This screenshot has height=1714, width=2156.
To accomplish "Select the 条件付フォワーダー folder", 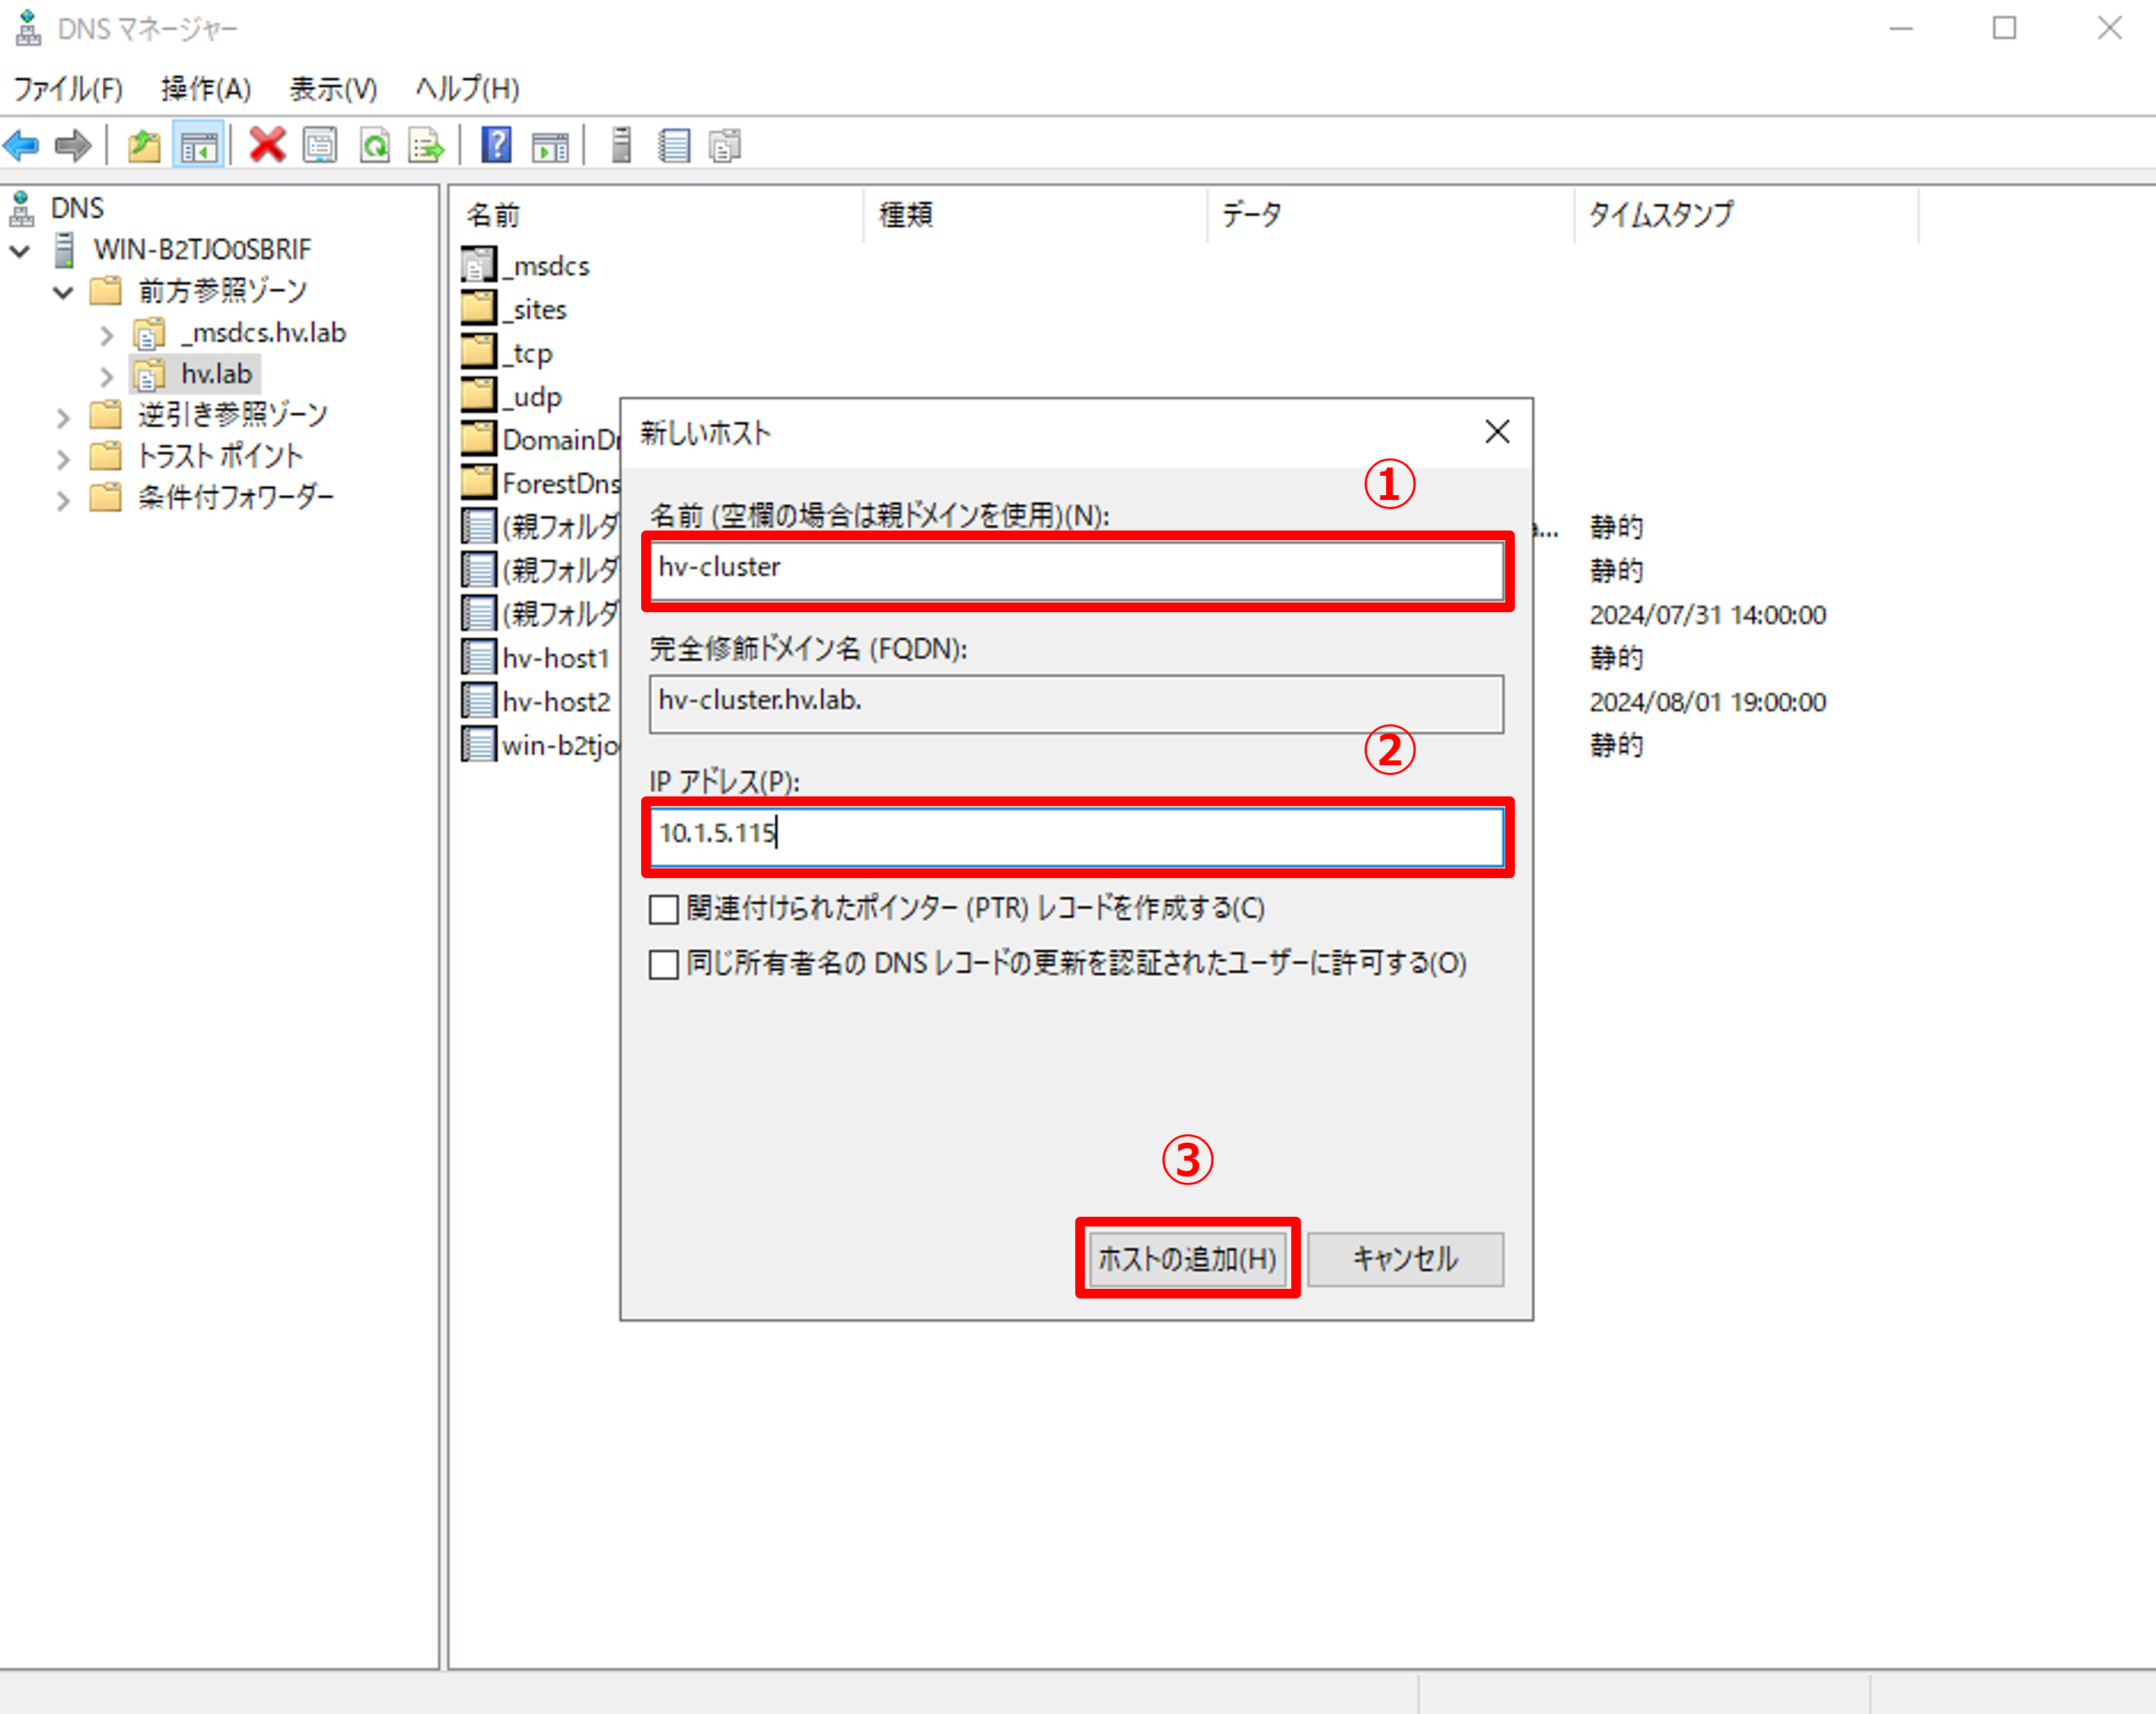I will coord(236,497).
